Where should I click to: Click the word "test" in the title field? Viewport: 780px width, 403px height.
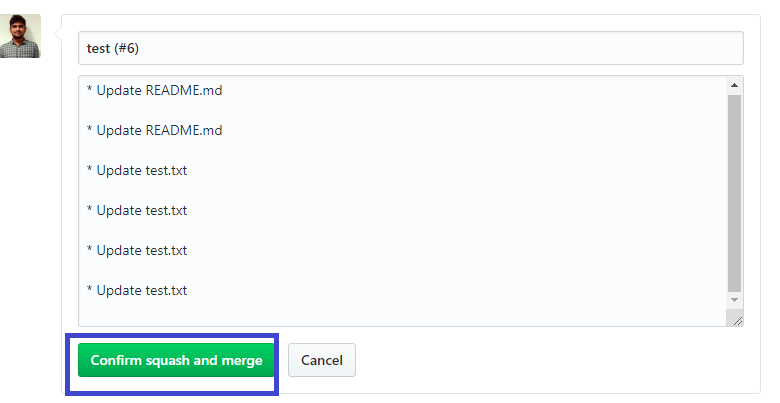pyautogui.click(x=98, y=48)
